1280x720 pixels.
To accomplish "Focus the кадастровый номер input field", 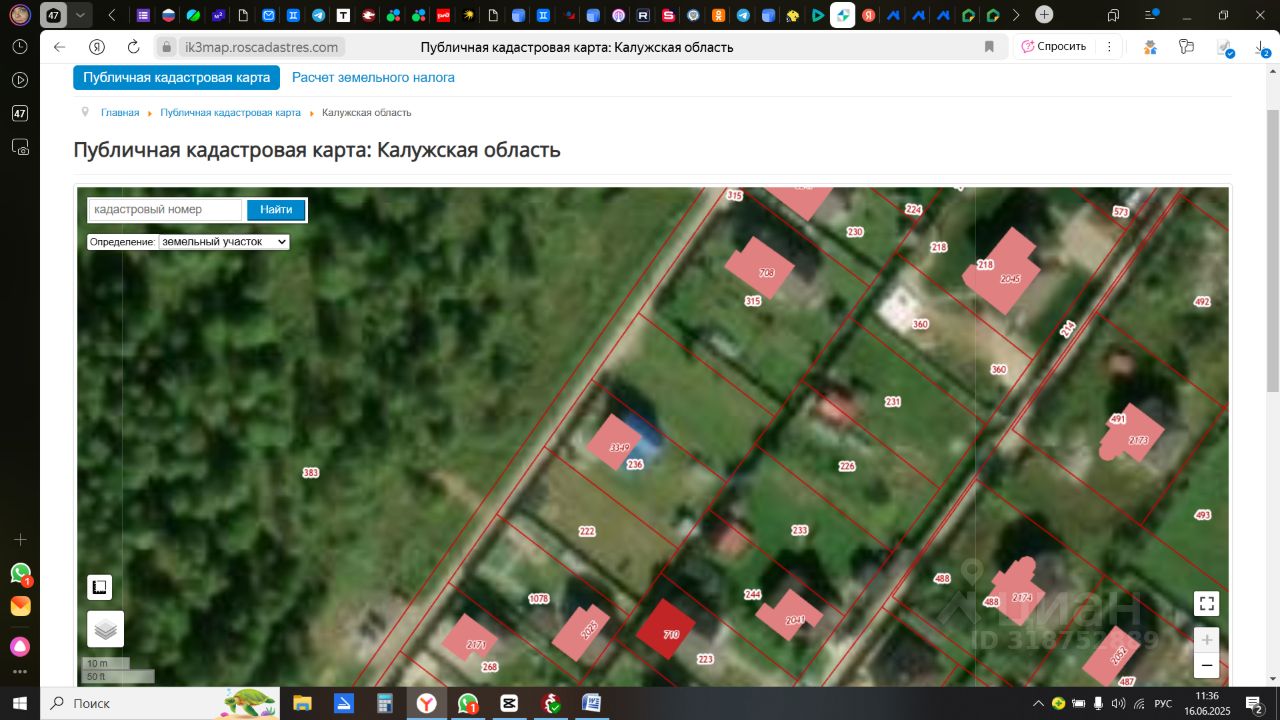I will pos(165,210).
